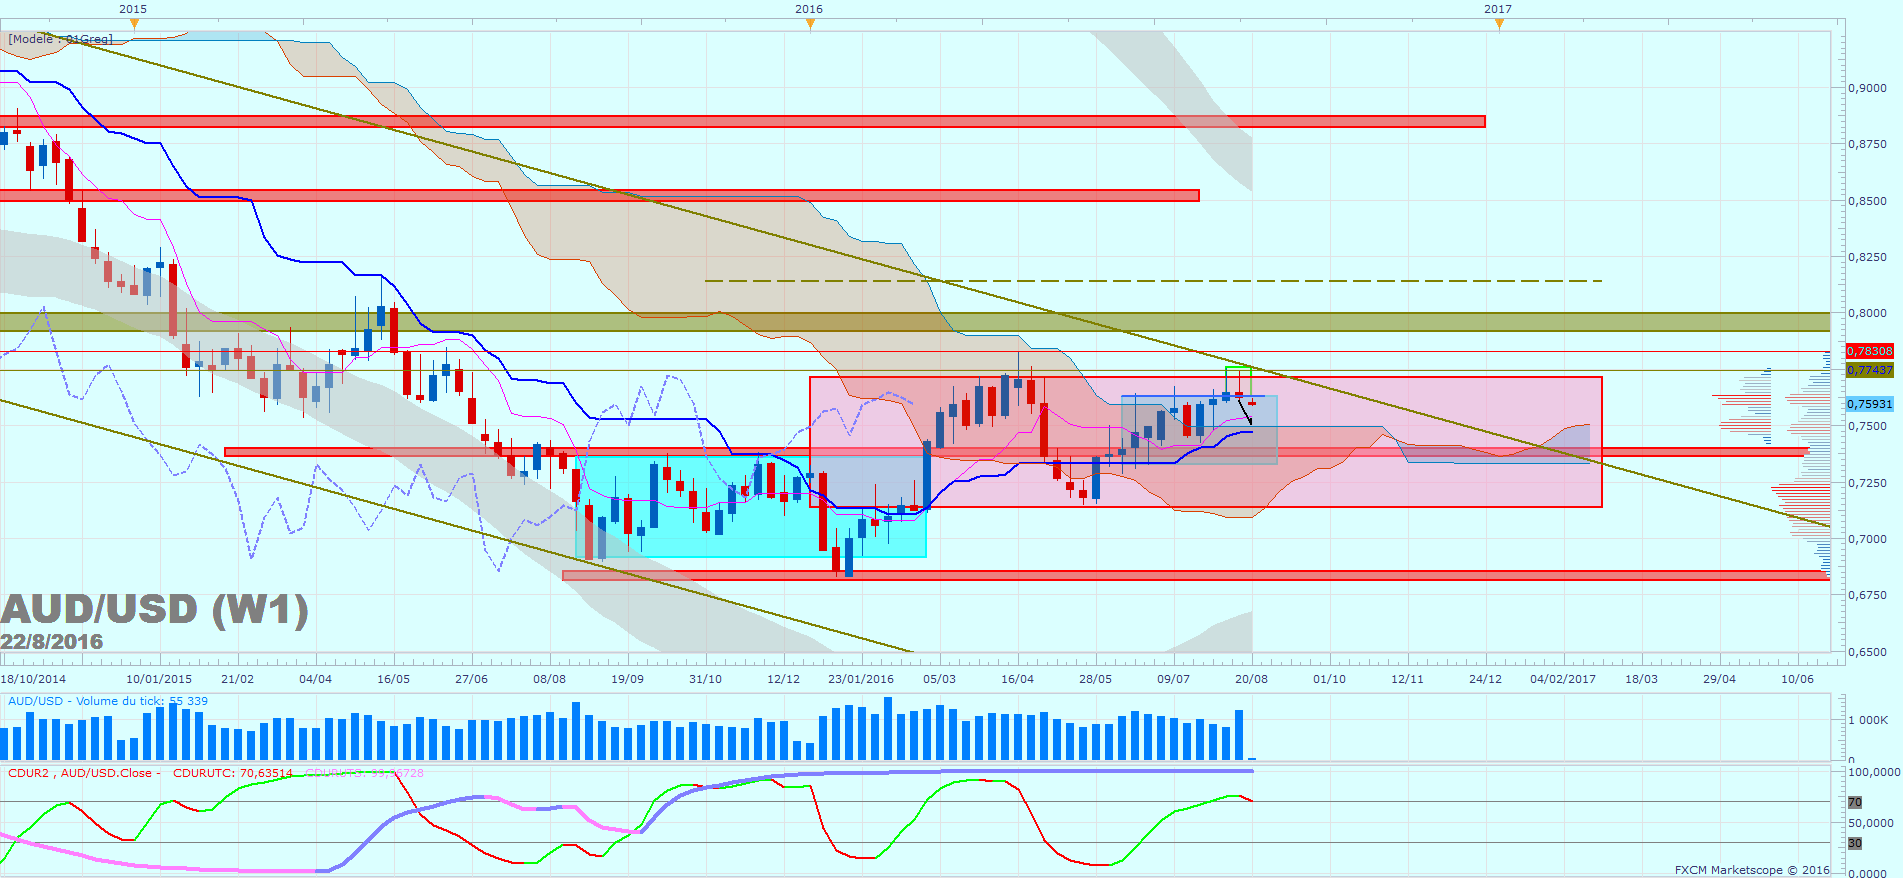
Task: Select the '[Modele : 01Greg]' template label
Action: [61, 39]
